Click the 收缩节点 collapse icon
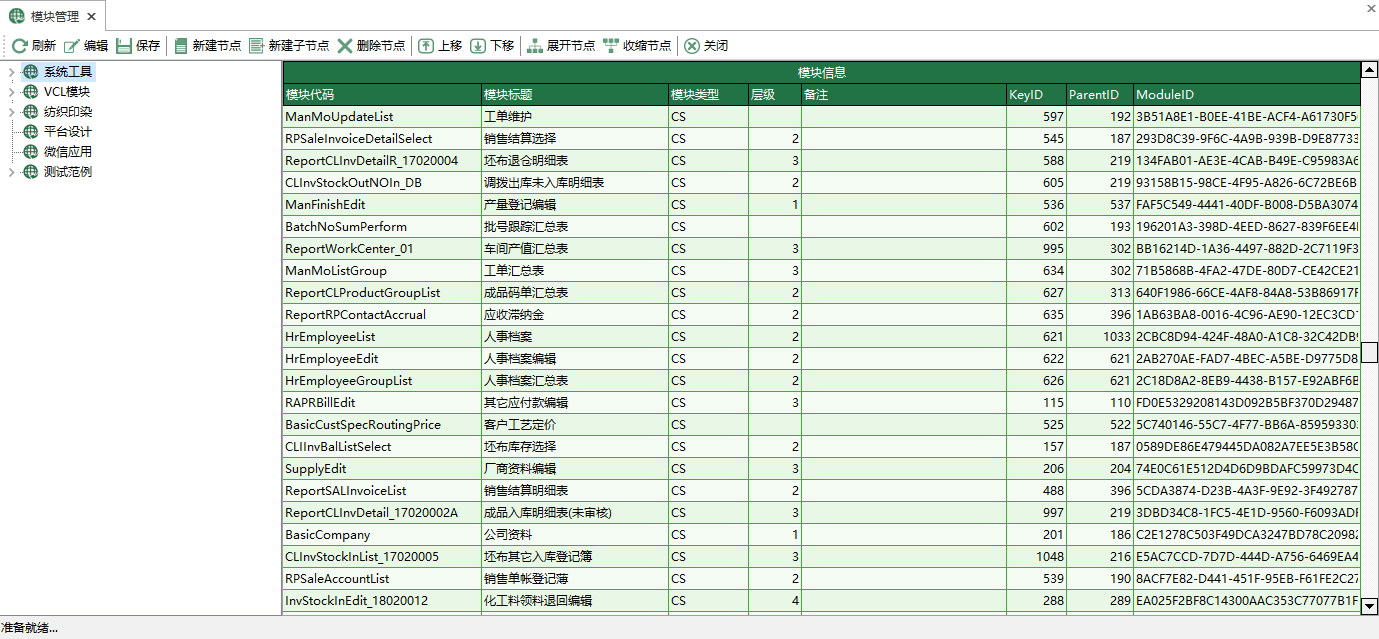Viewport: 1379px width, 639px height. coord(611,46)
